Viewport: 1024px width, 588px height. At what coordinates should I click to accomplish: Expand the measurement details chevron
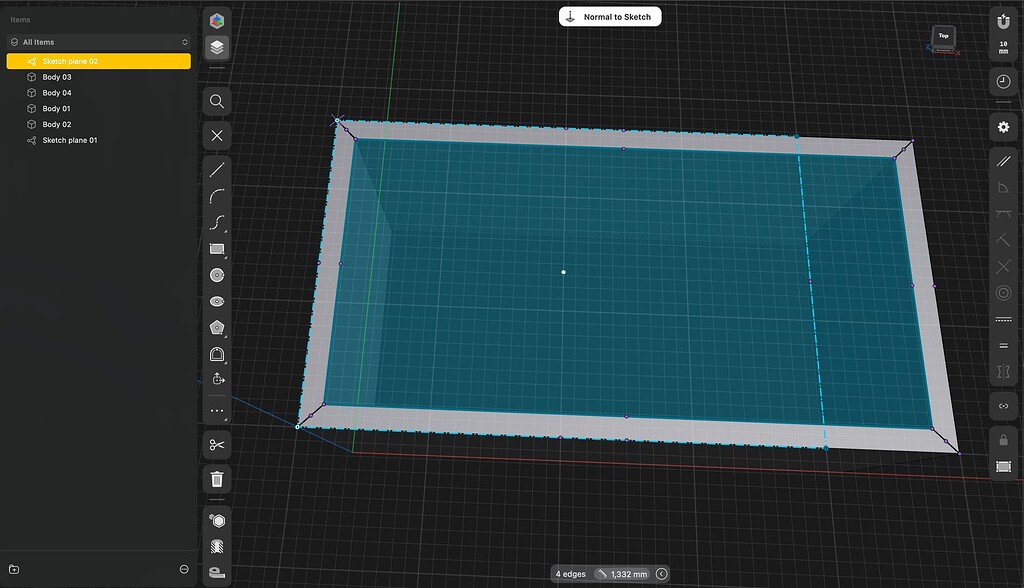pos(661,574)
